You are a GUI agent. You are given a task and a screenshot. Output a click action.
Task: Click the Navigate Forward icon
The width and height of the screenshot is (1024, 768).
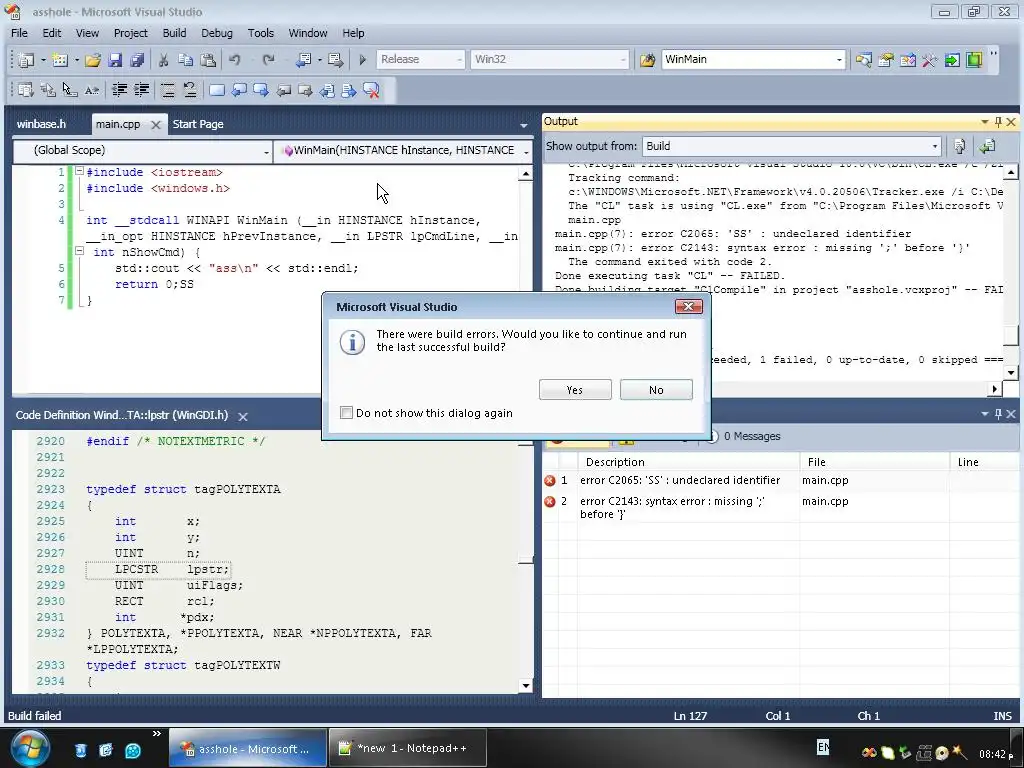(336, 60)
